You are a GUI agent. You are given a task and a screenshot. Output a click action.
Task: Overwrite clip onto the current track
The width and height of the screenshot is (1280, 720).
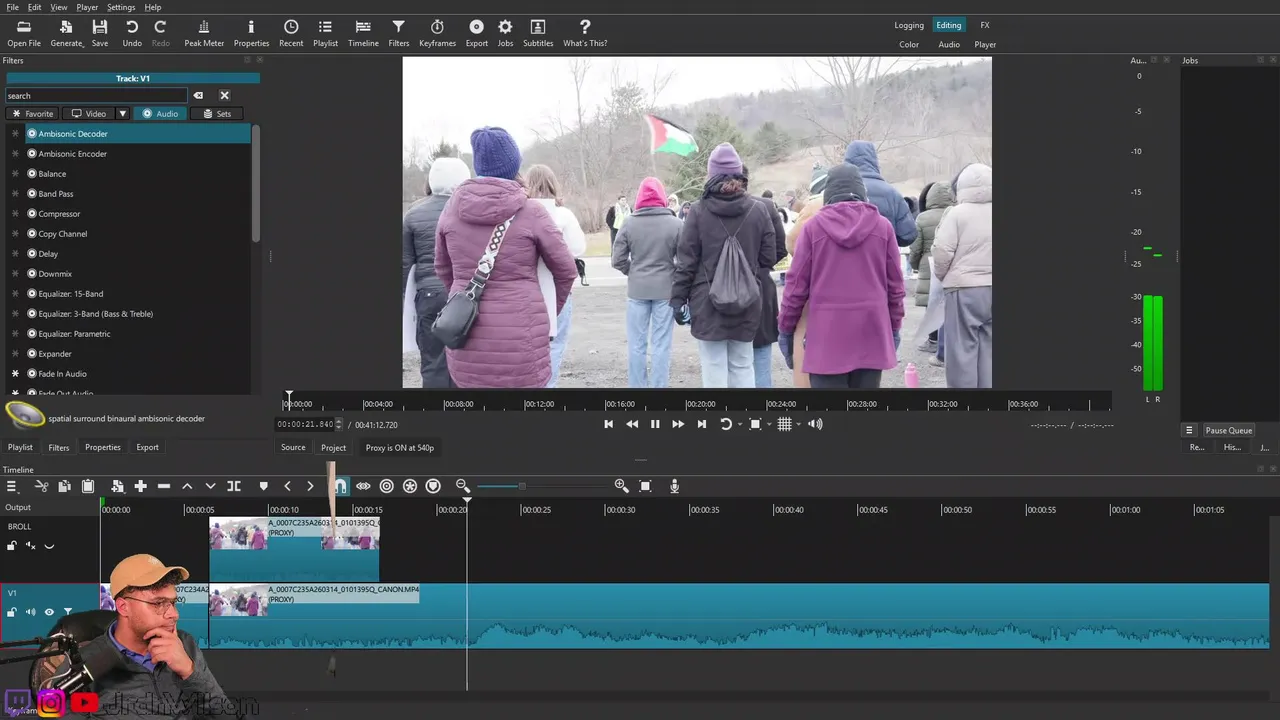(x=210, y=486)
